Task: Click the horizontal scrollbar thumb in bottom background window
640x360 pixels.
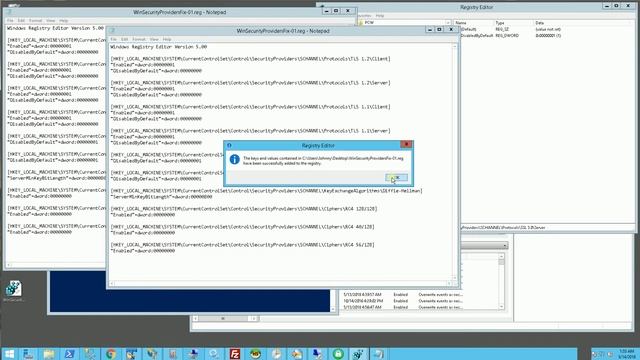Action: (x=223, y=318)
